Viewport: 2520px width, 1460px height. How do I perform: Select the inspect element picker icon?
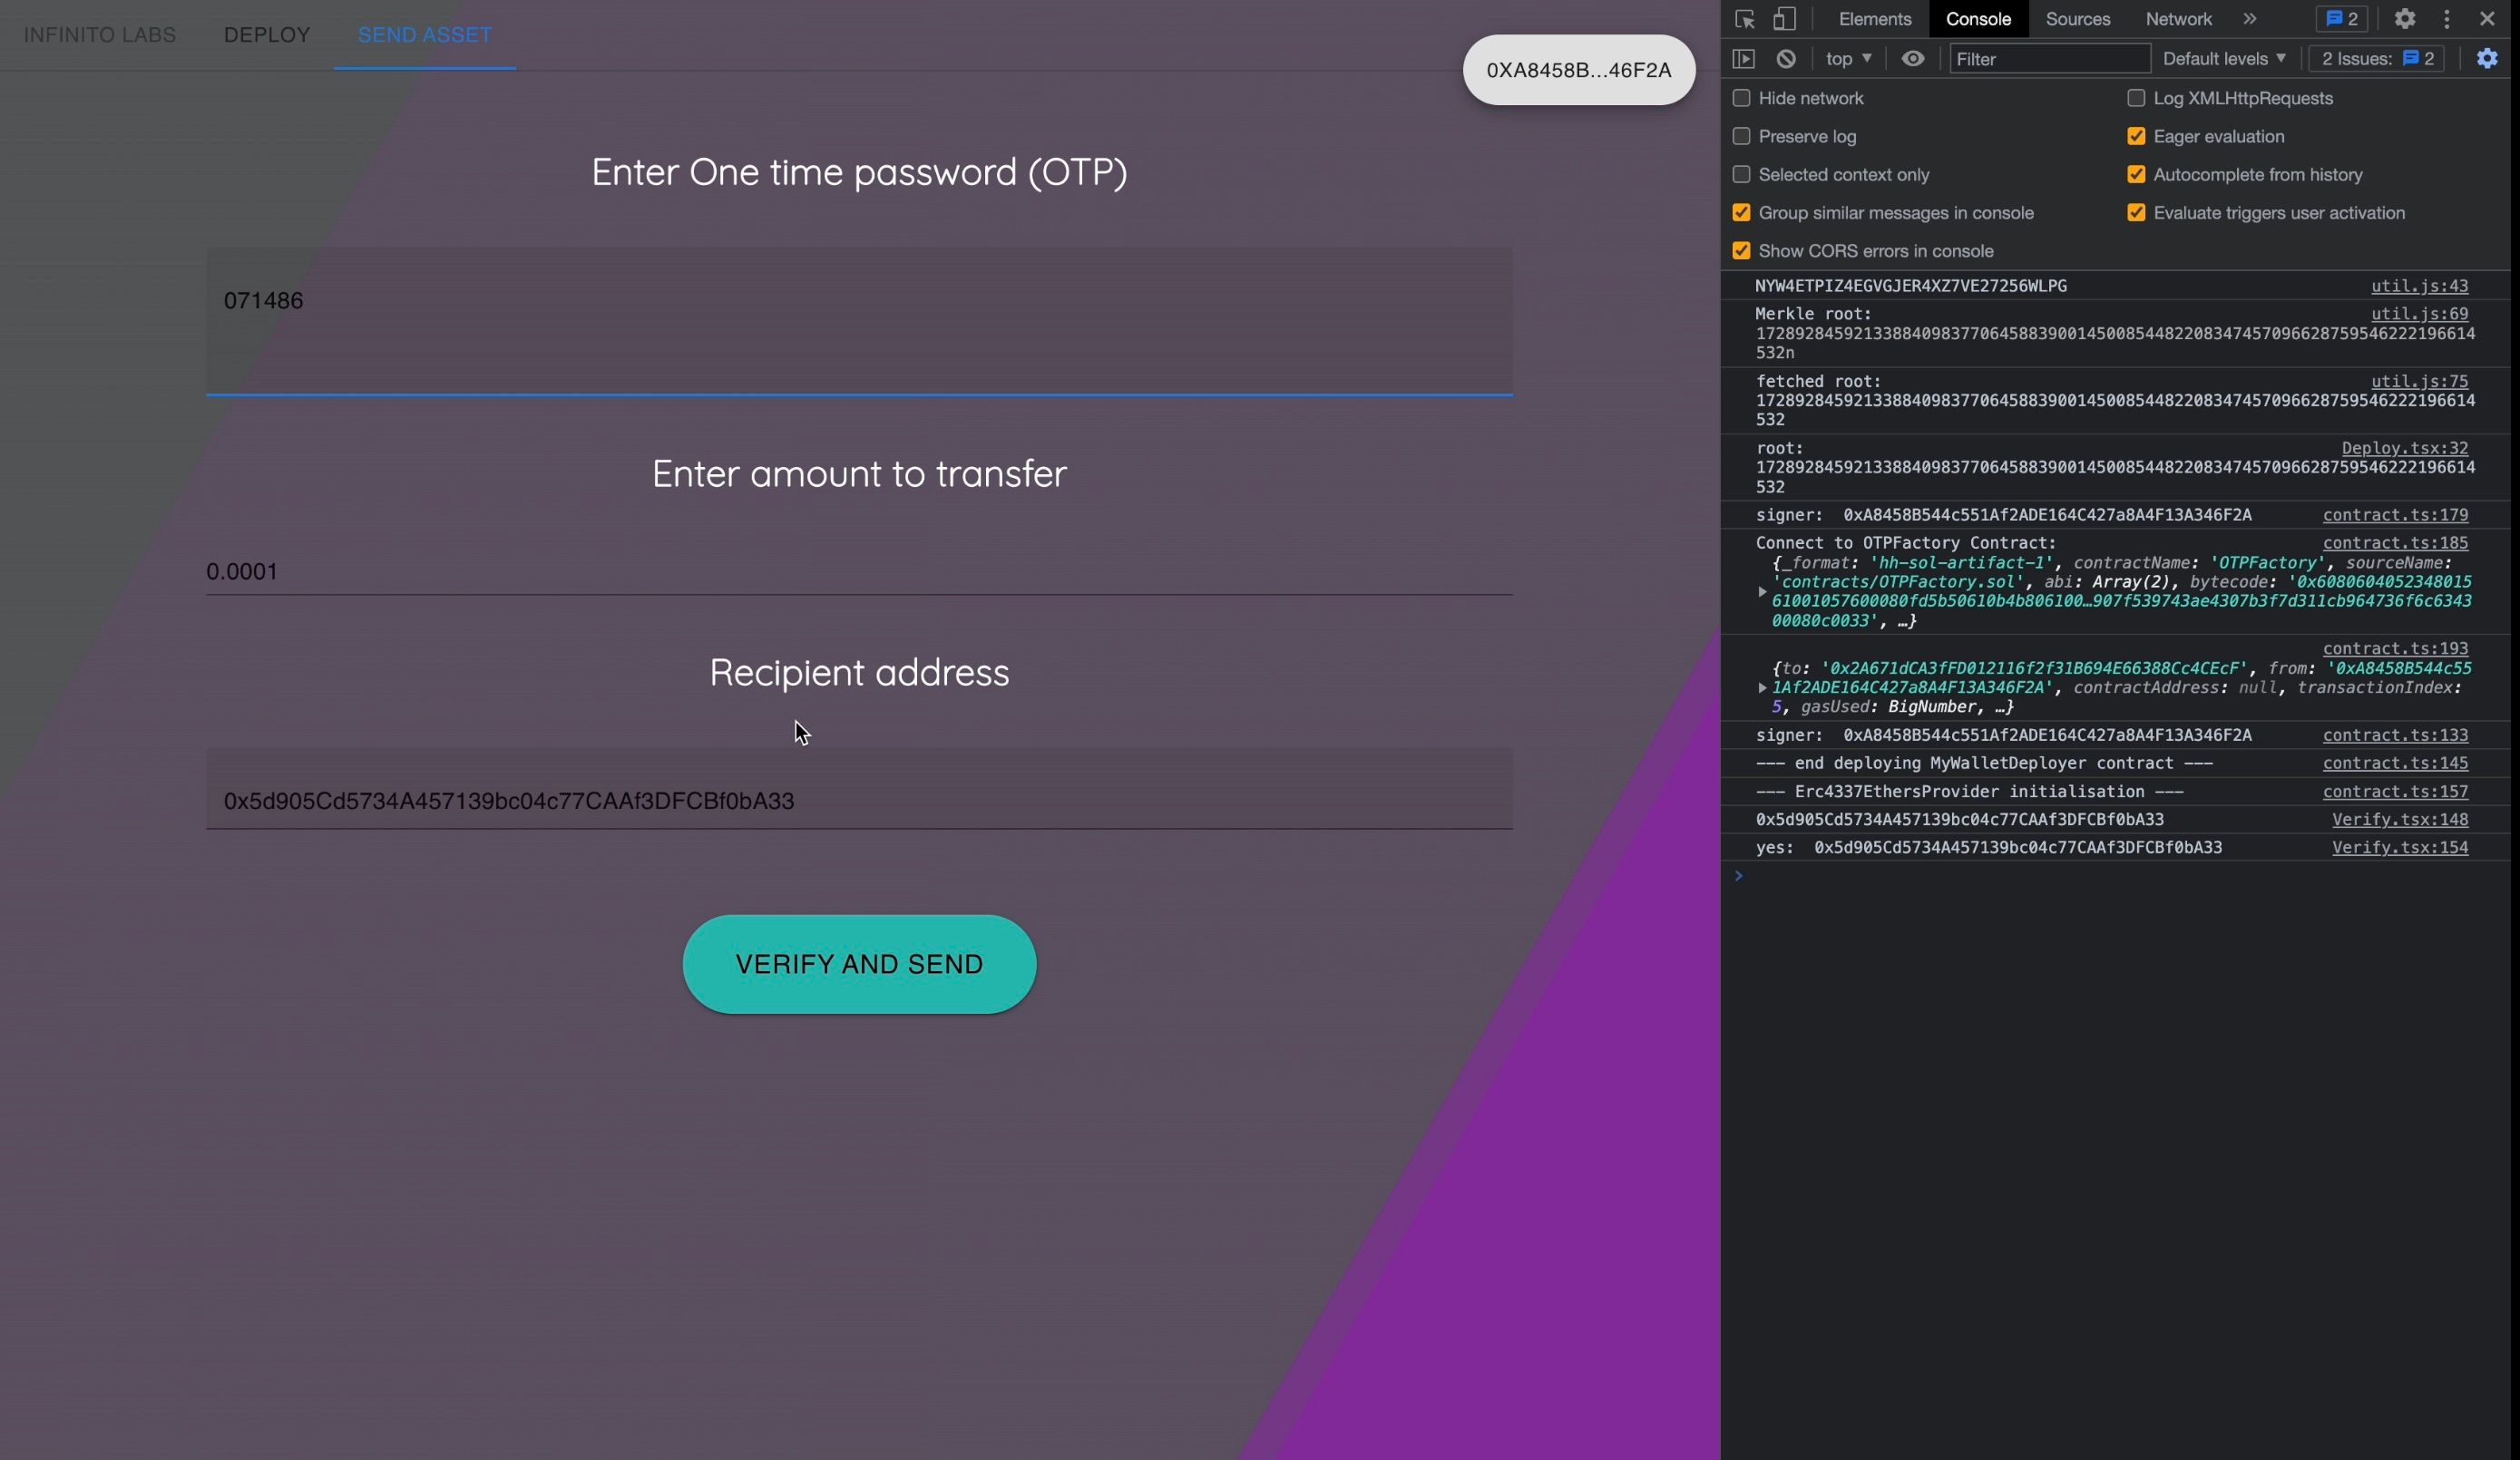tap(1745, 19)
